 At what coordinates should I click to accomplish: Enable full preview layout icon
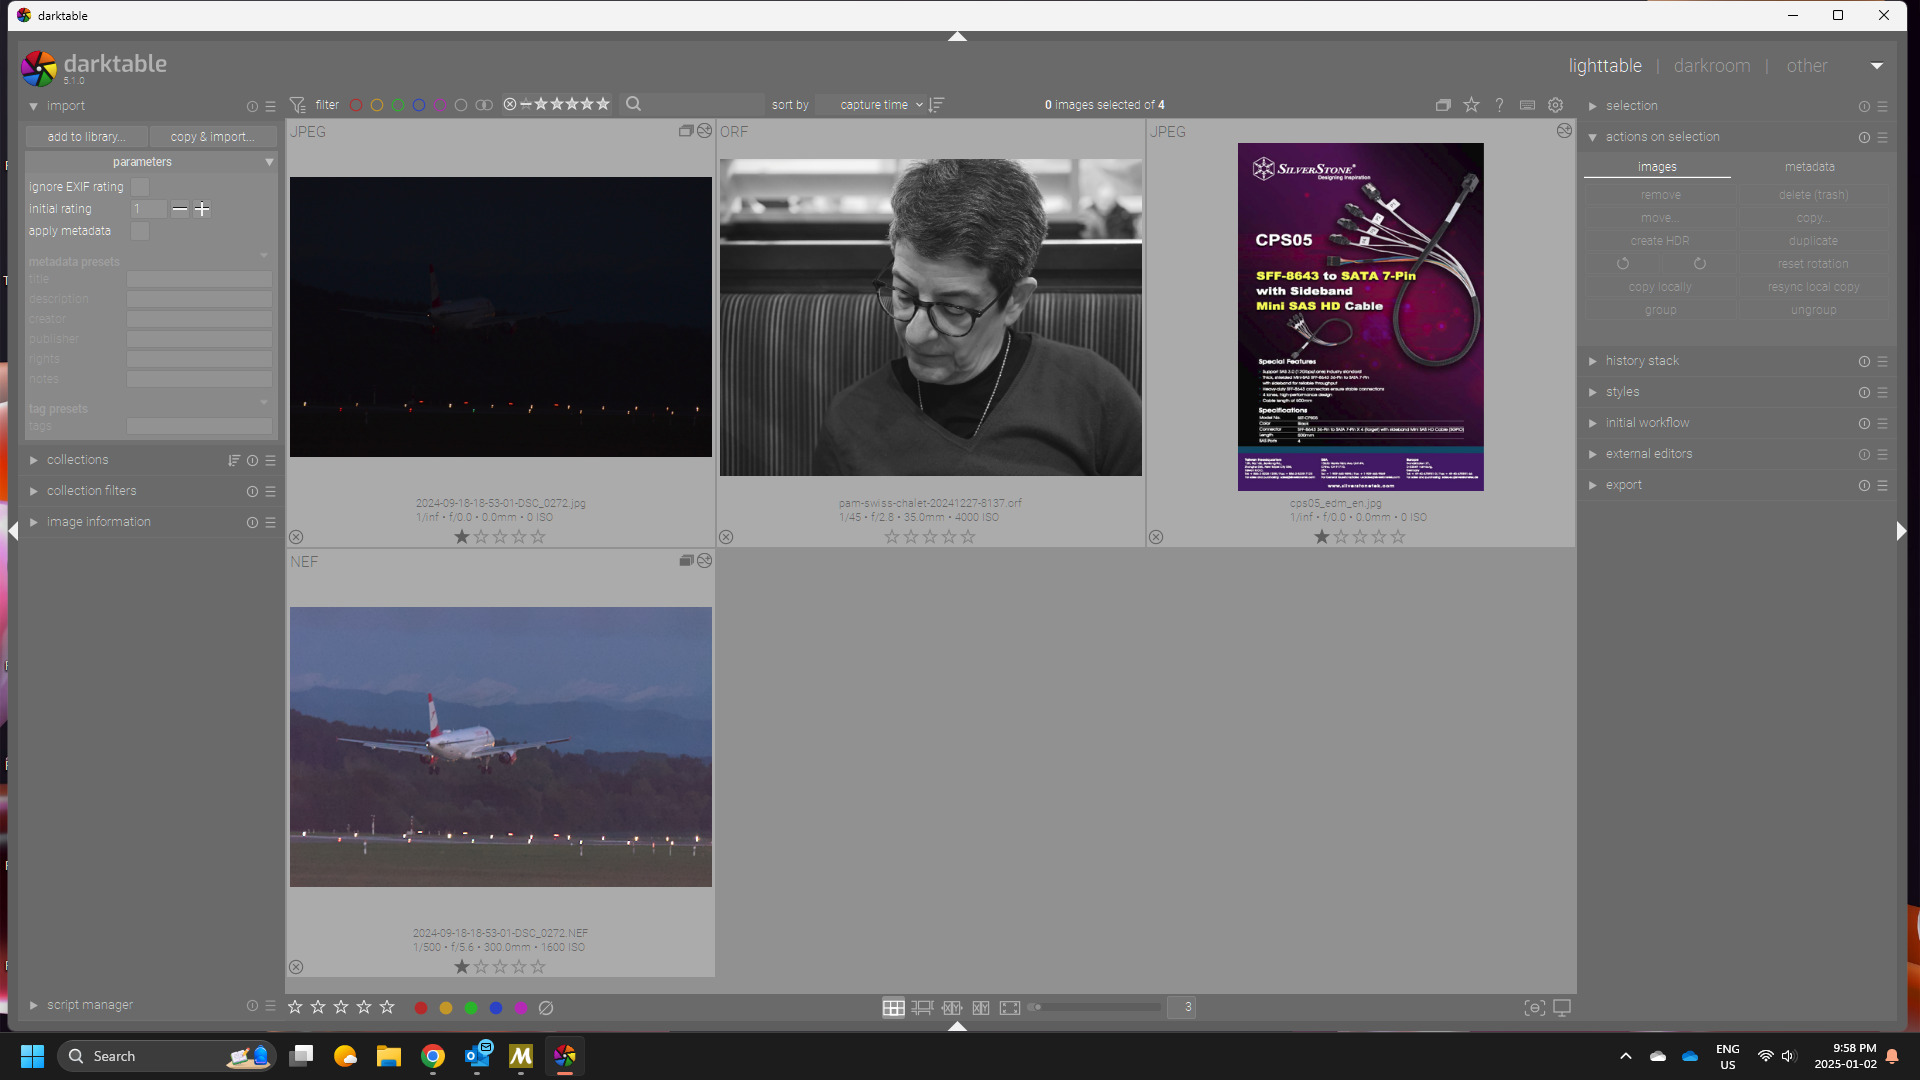(1010, 1008)
